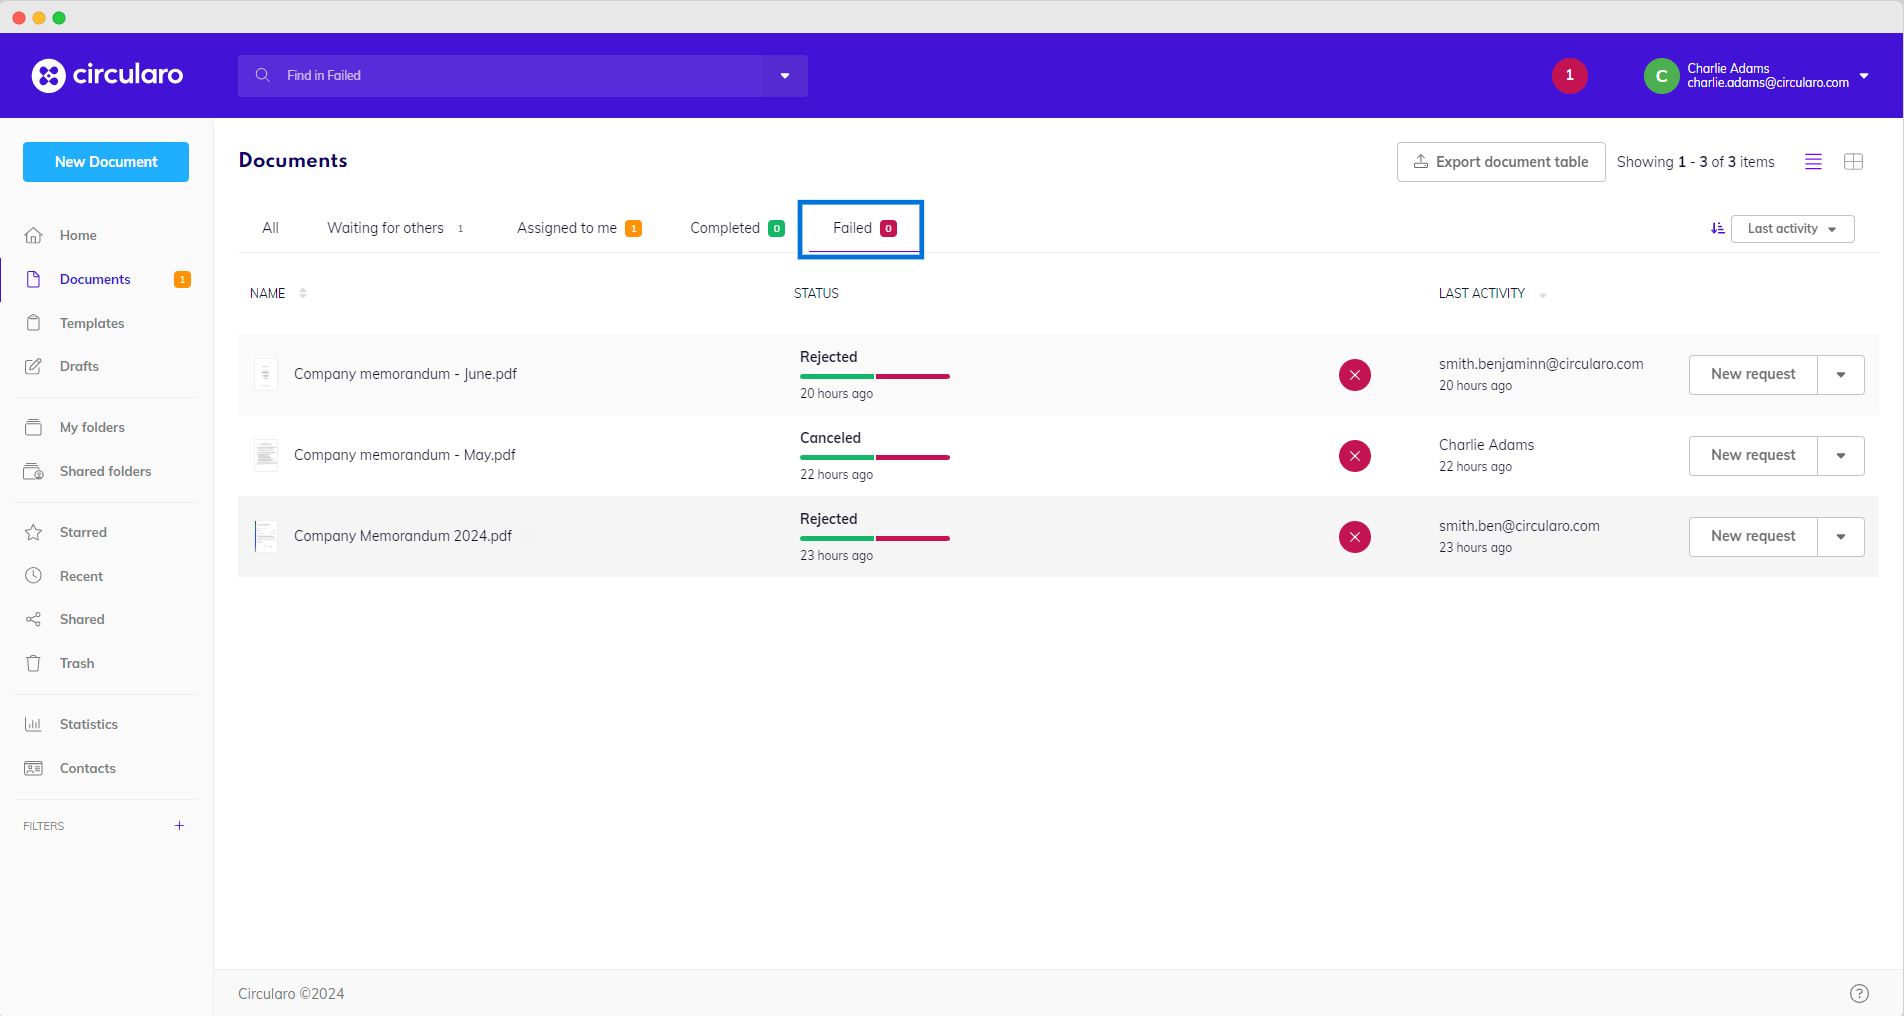Toggle sort direction icon beside Last activity
The image size is (1904, 1016).
point(1717,229)
